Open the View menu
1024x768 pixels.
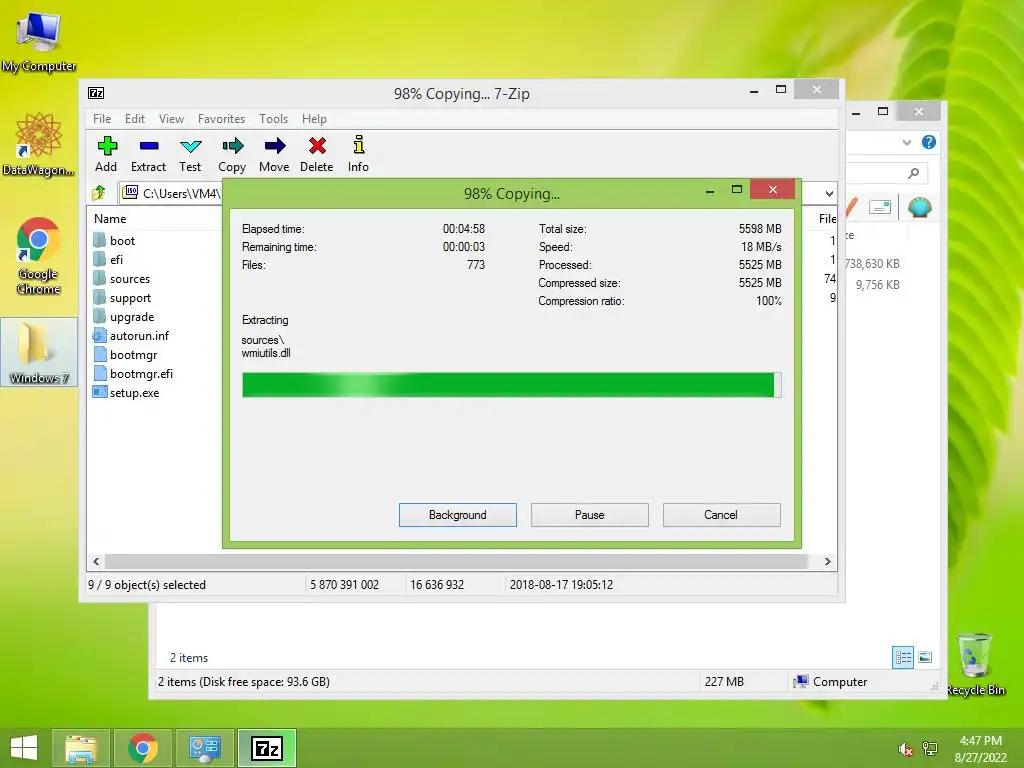[171, 119]
